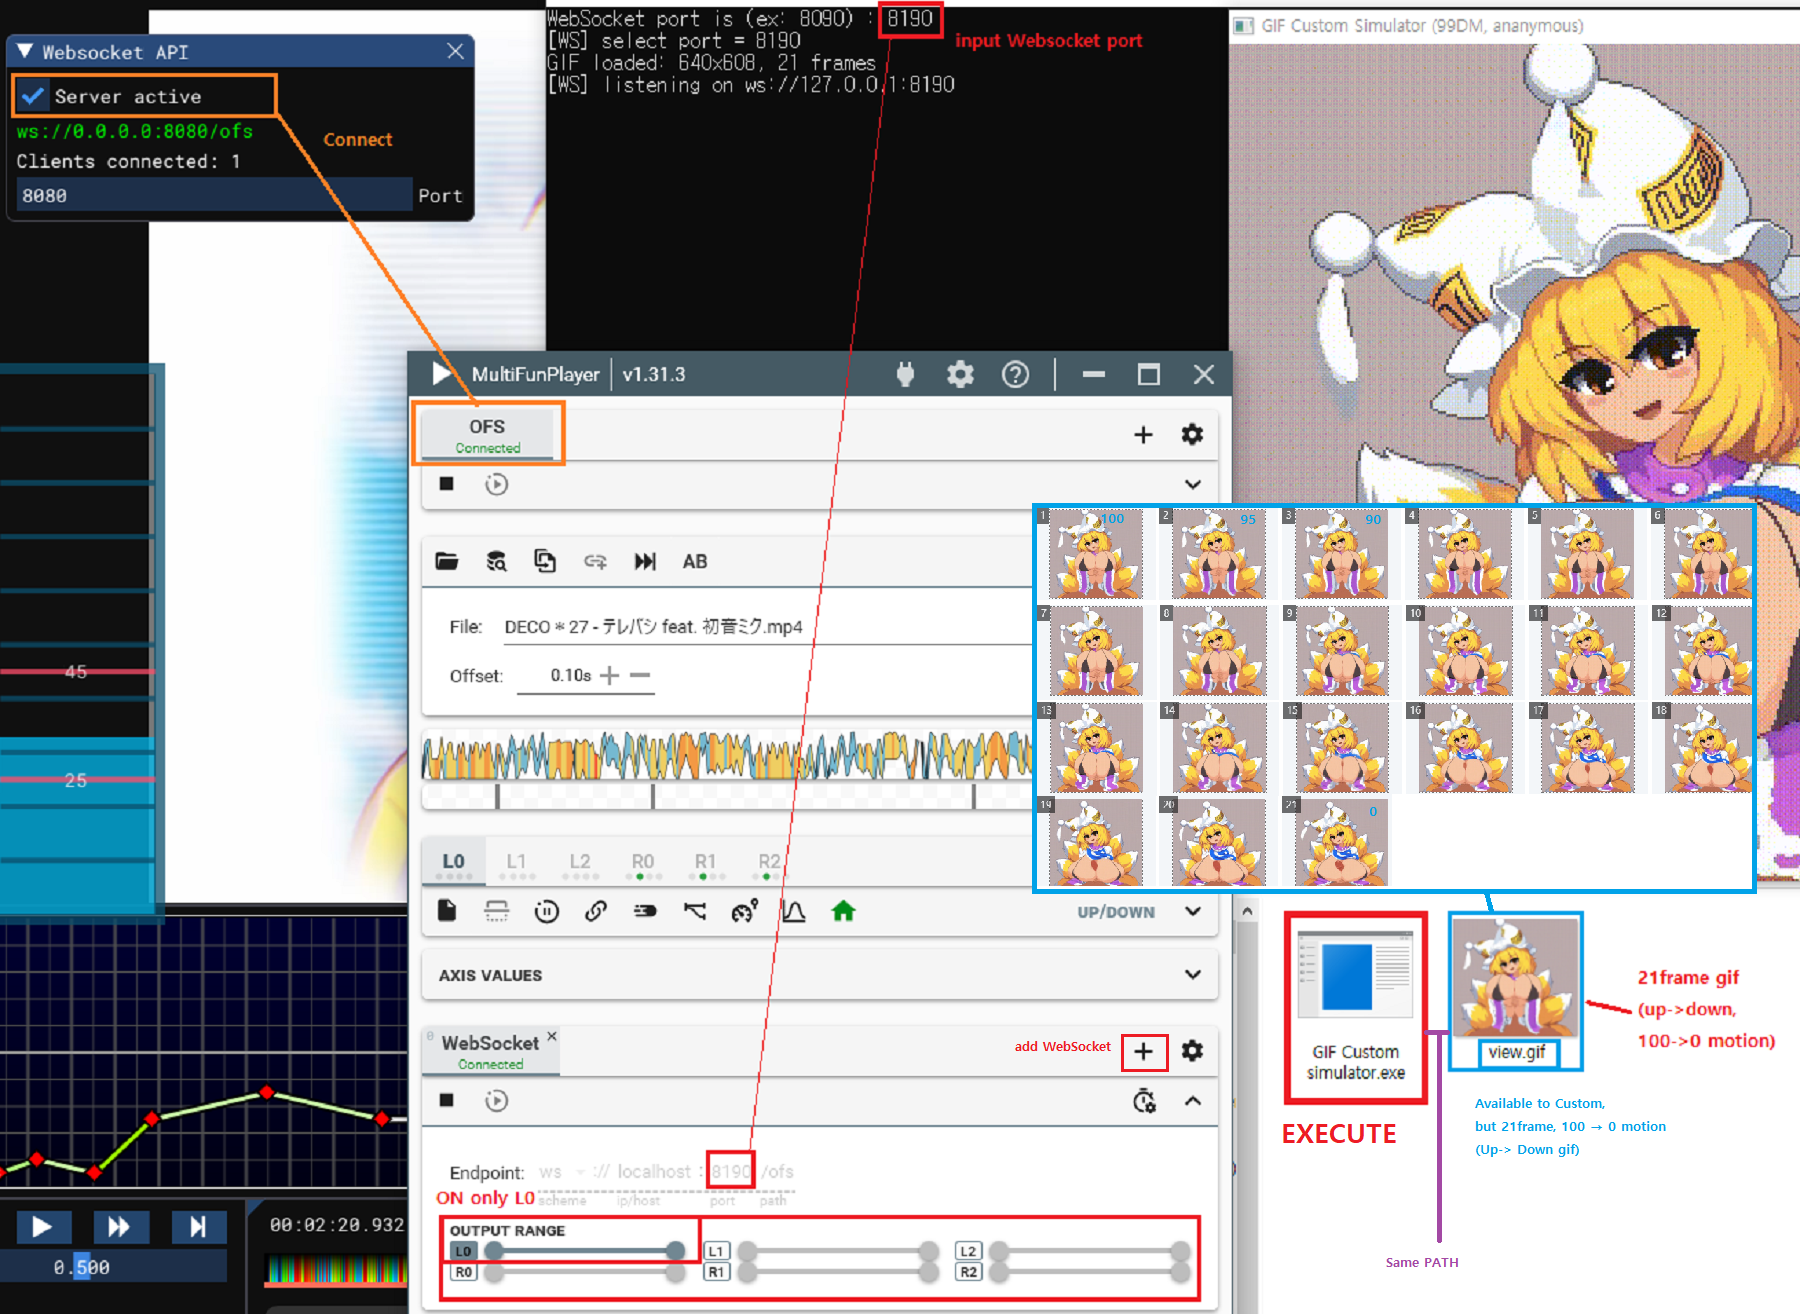Click the motion-blur bullet icon in axis toolbar
The image size is (1800, 1314).
coord(645,911)
